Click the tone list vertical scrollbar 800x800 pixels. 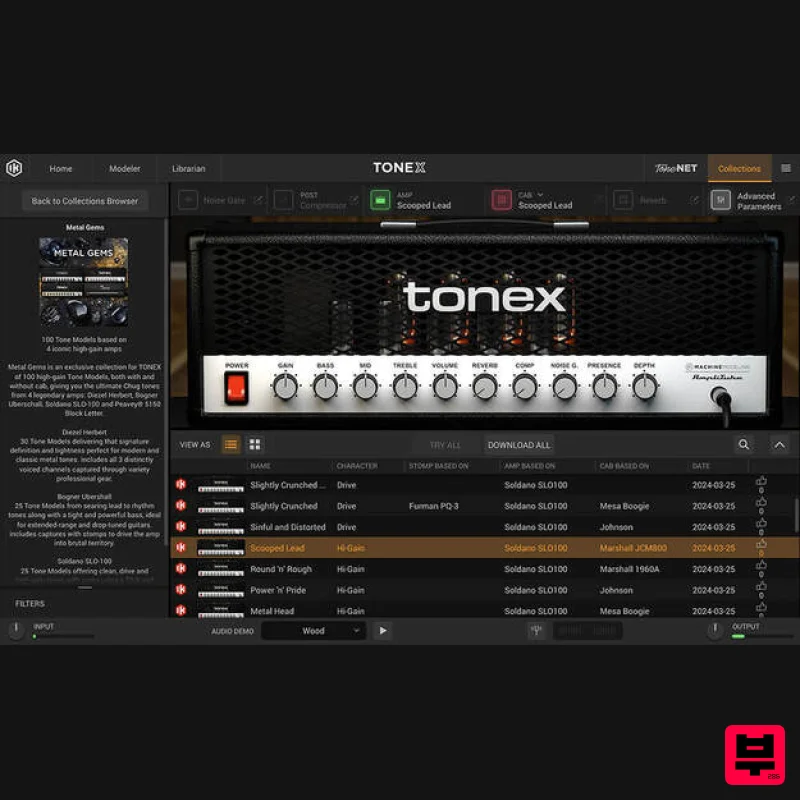point(796,515)
